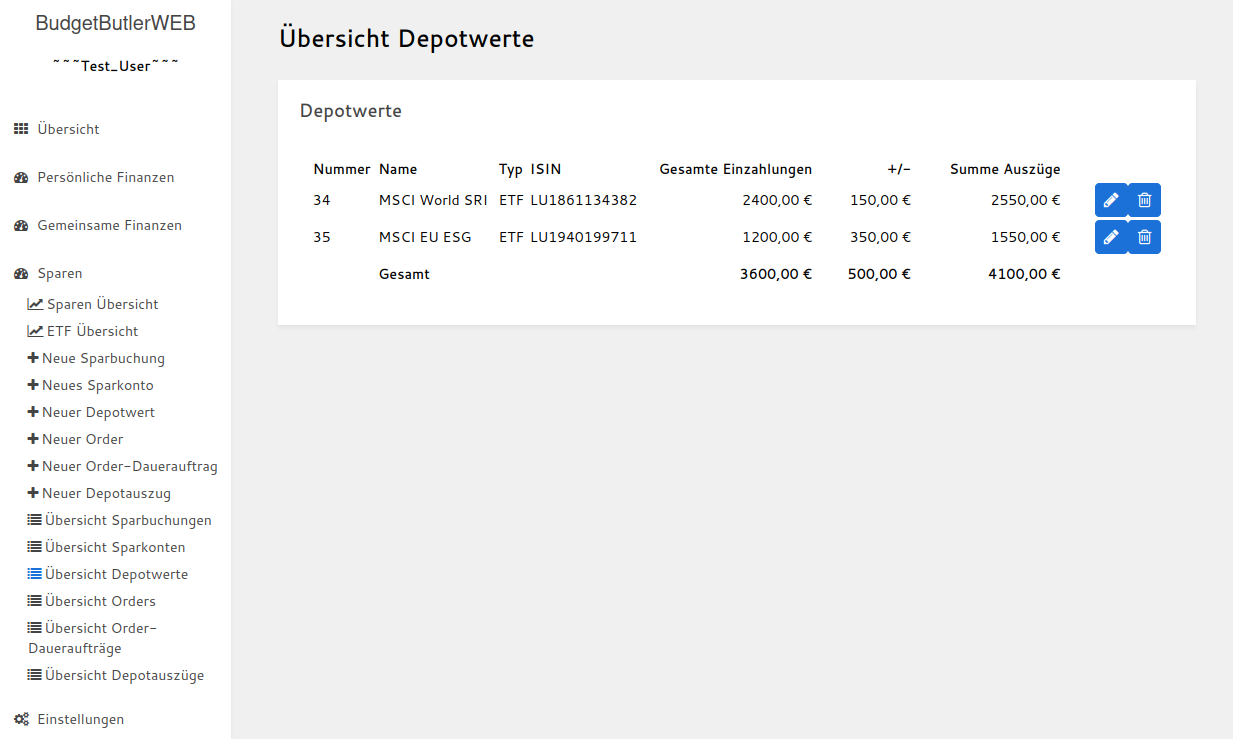Screen dimensions: 1233x739
Task: Click the trash delete icon for MSCI EU ESG
Action: (x=1145, y=237)
